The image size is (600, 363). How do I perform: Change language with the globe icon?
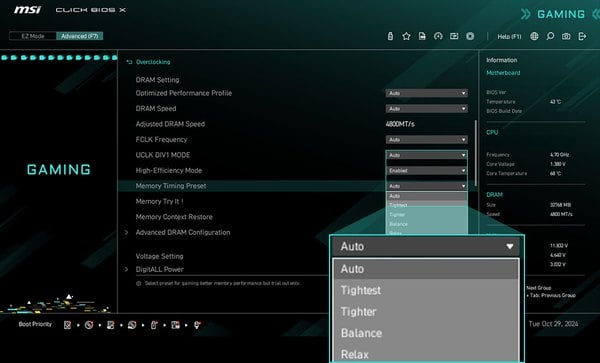[x=534, y=36]
